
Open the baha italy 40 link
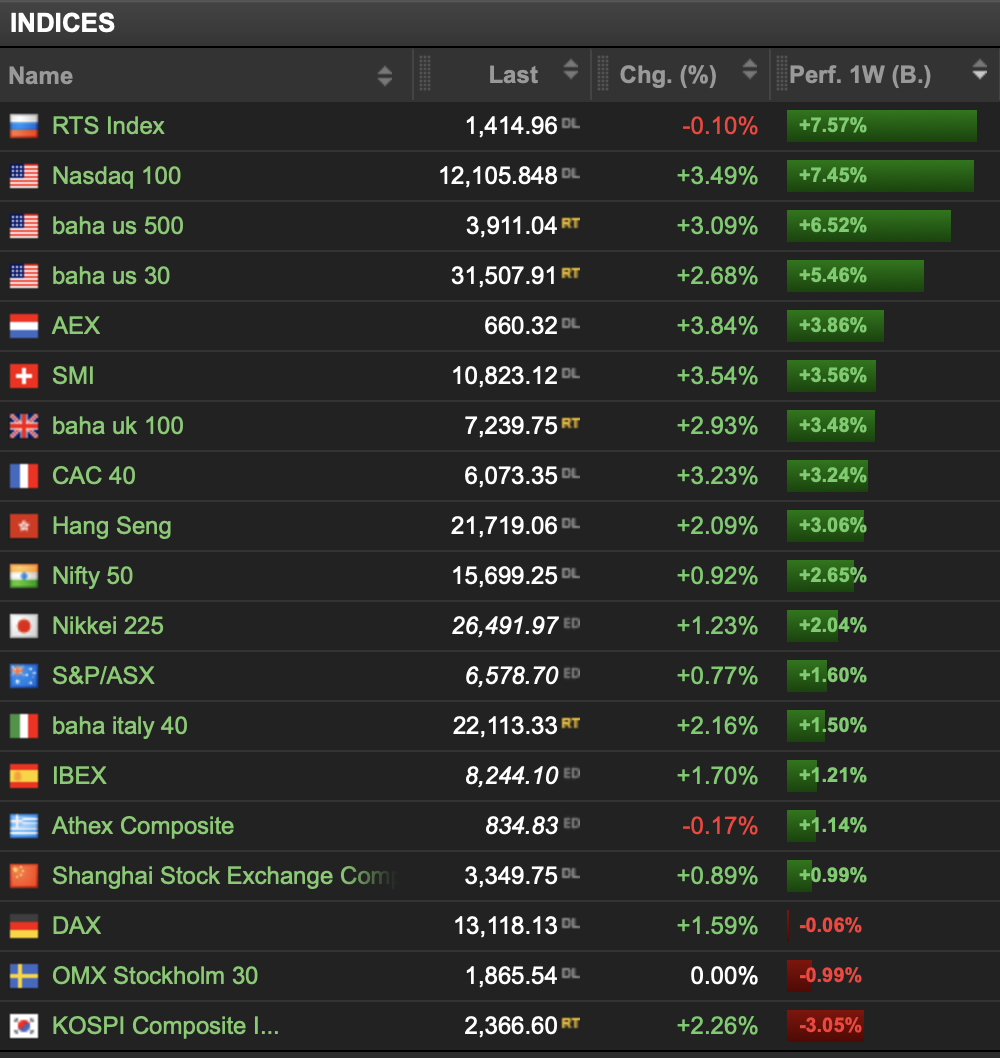120,726
